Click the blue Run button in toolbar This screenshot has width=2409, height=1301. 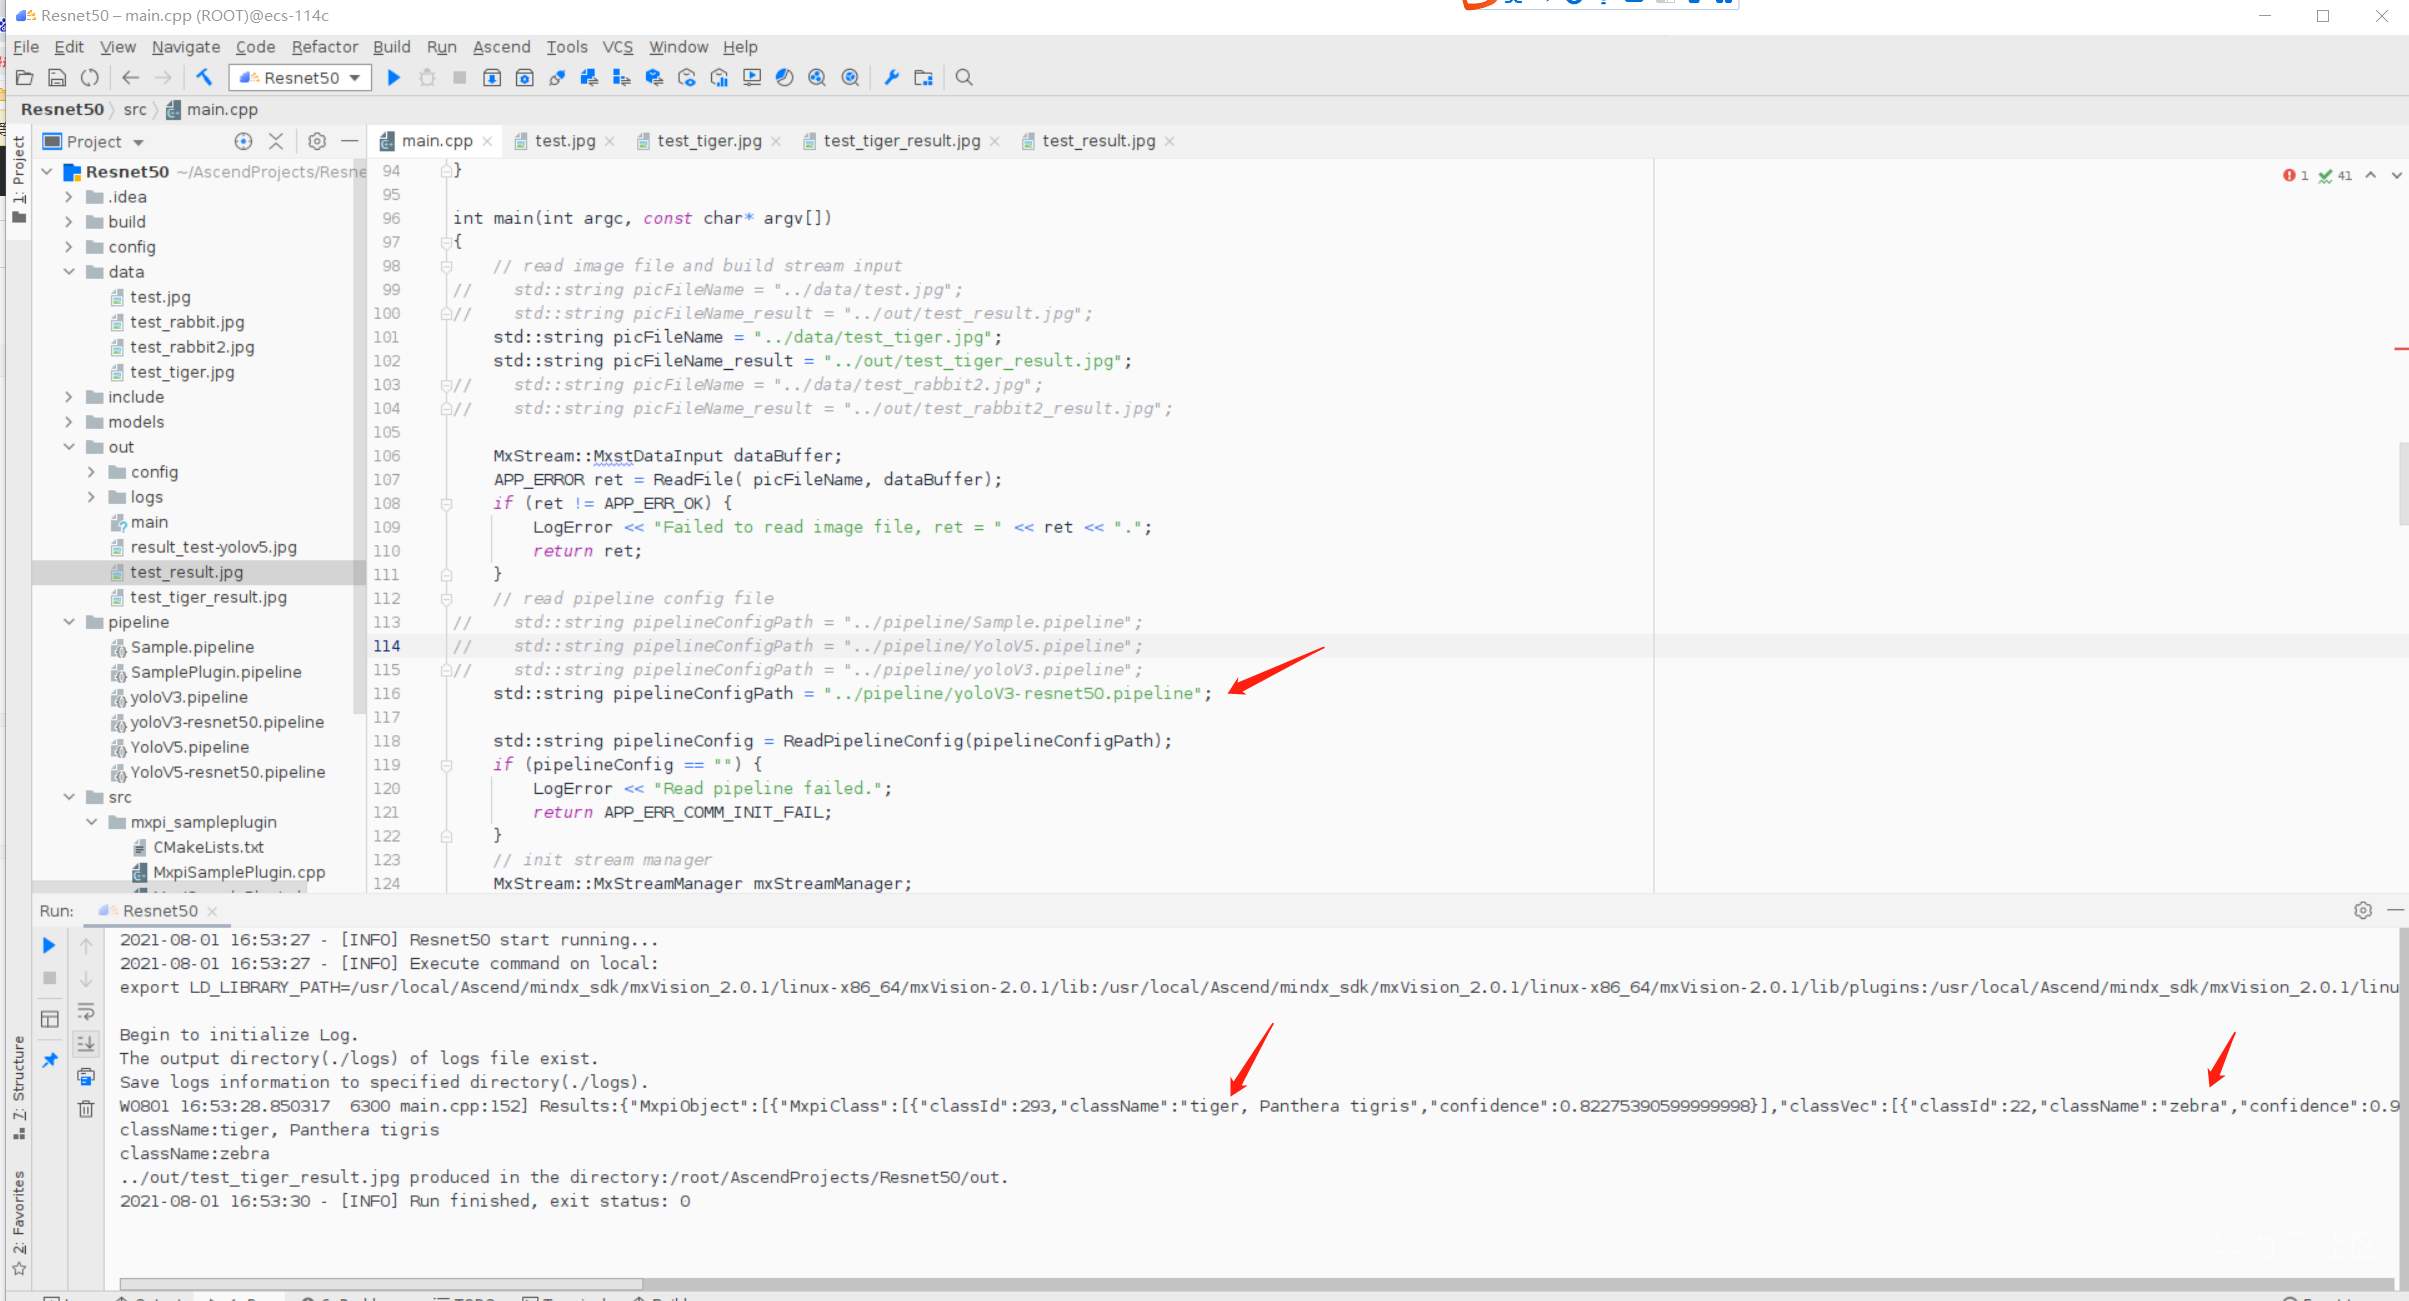click(x=393, y=78)
